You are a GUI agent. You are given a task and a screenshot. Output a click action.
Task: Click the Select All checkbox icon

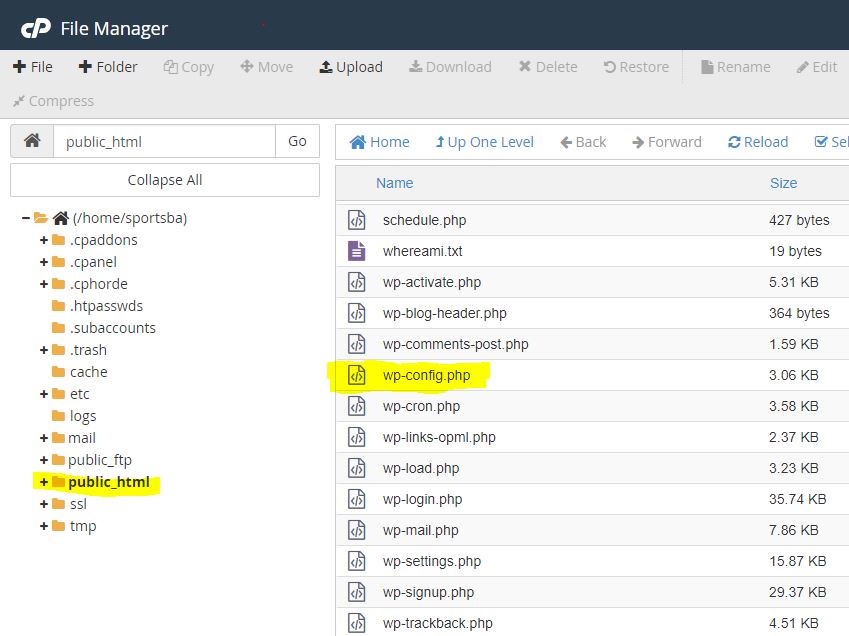[822, 142]
